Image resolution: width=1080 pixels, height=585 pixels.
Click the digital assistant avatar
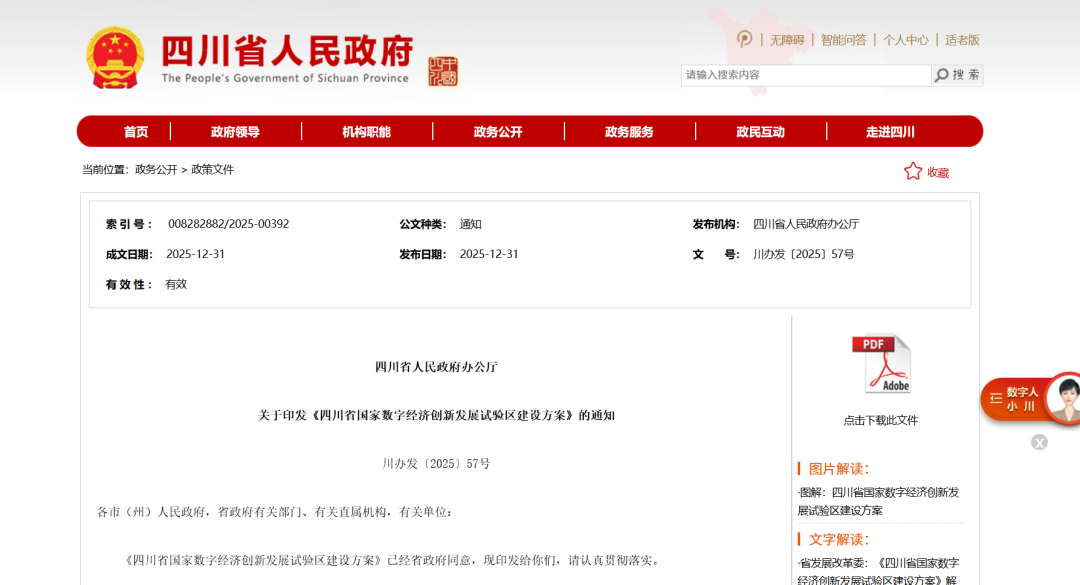tap(1065, 398)
